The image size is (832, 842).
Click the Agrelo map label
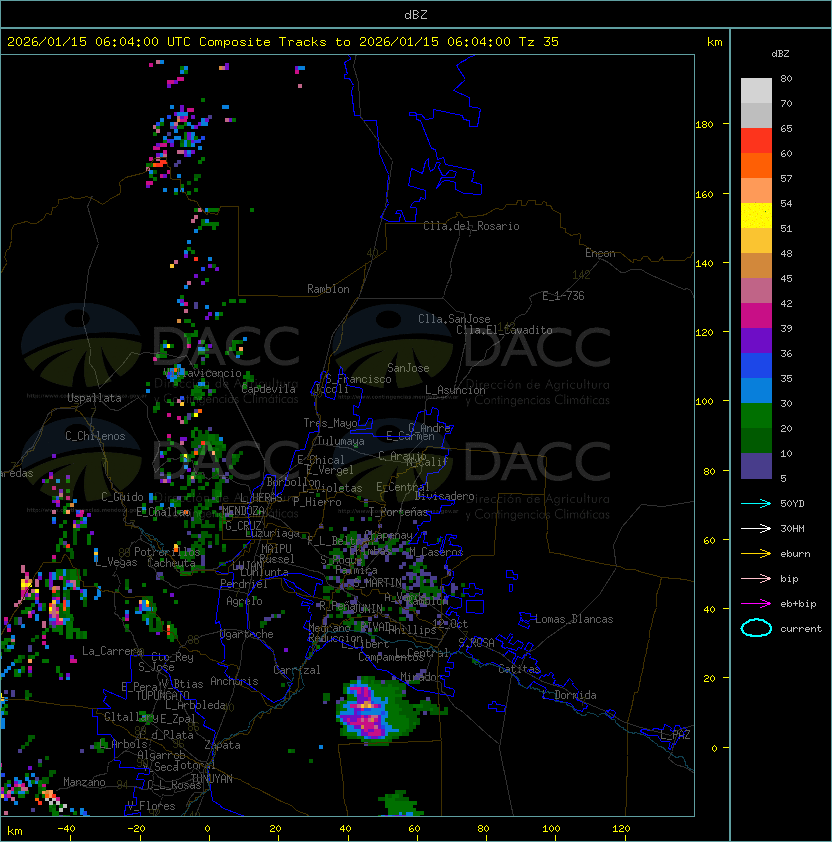point(244,601)
